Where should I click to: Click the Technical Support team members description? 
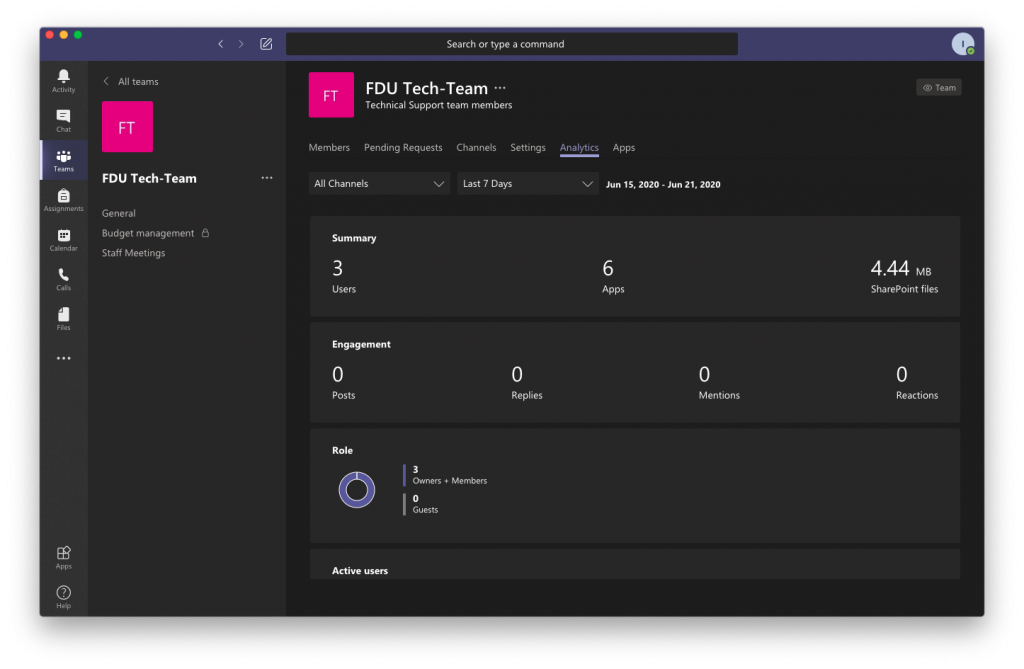438,105
